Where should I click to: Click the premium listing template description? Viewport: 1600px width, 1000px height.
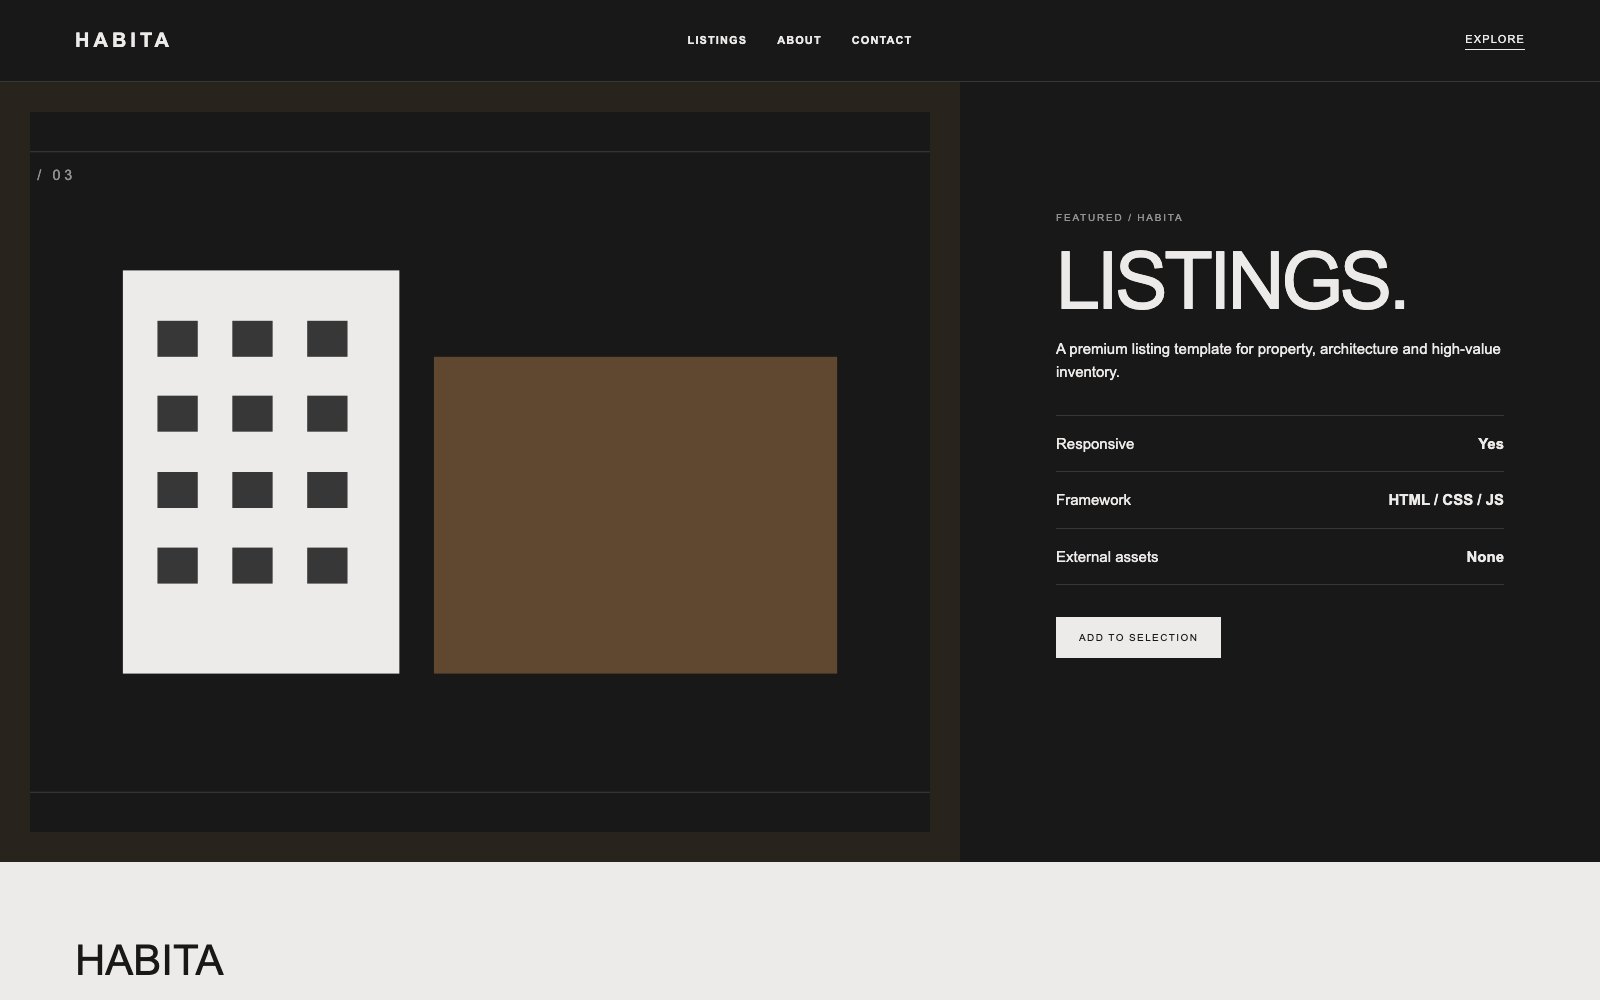1278,360
